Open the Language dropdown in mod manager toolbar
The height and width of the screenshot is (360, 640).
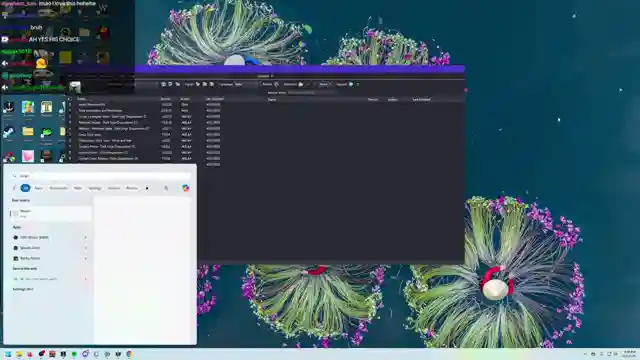click(x=238, y=84)
